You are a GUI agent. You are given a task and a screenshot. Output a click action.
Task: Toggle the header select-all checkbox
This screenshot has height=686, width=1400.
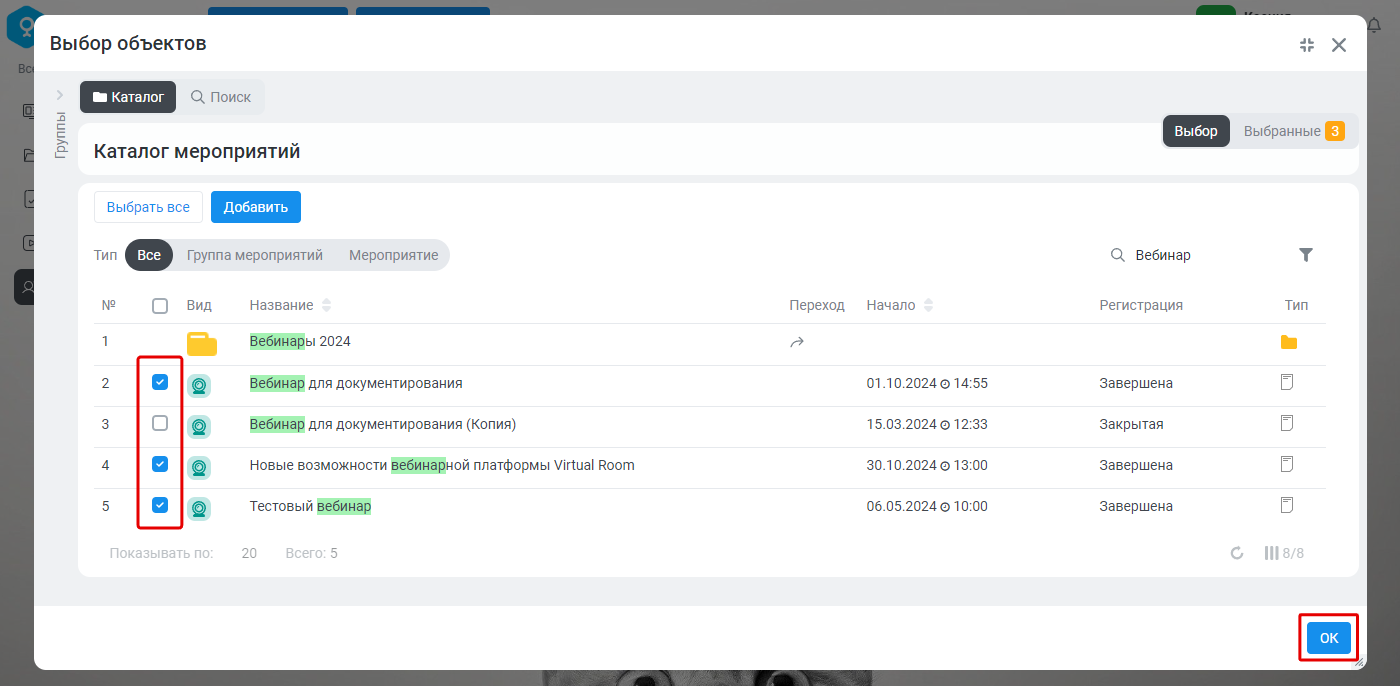coord(160,306)
